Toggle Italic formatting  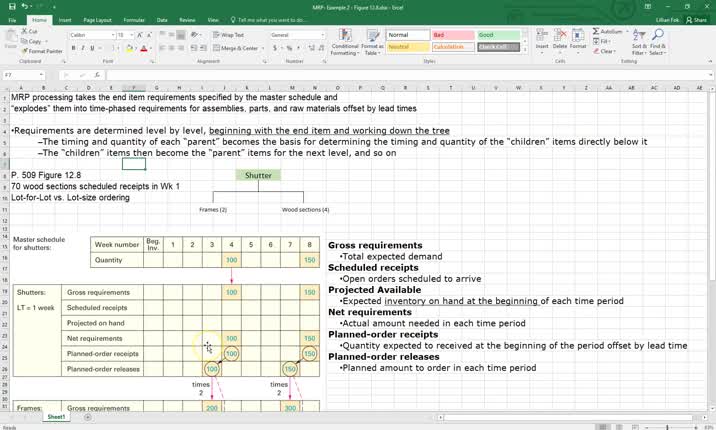pyautogui.click(x=83, y=48)
